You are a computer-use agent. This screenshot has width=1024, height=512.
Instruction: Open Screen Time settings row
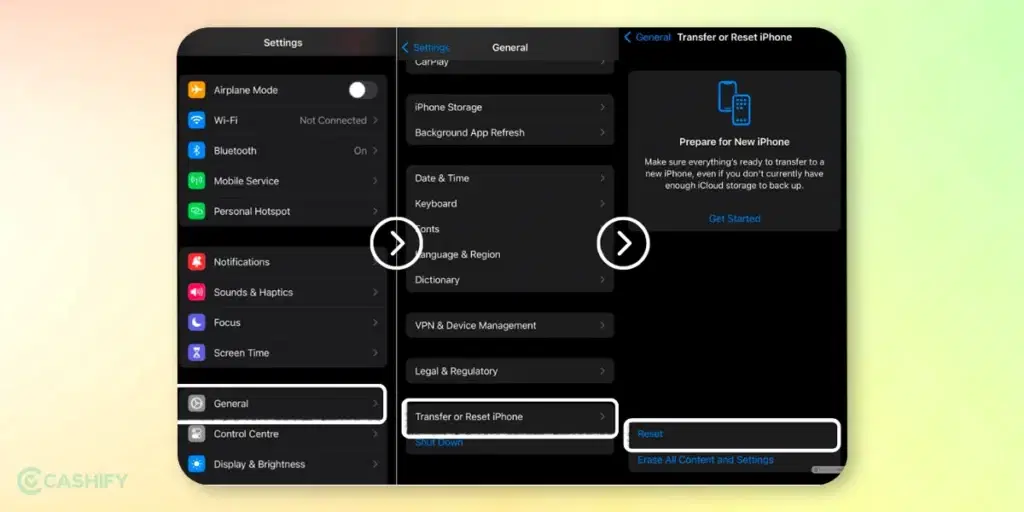tap(283, 353)
